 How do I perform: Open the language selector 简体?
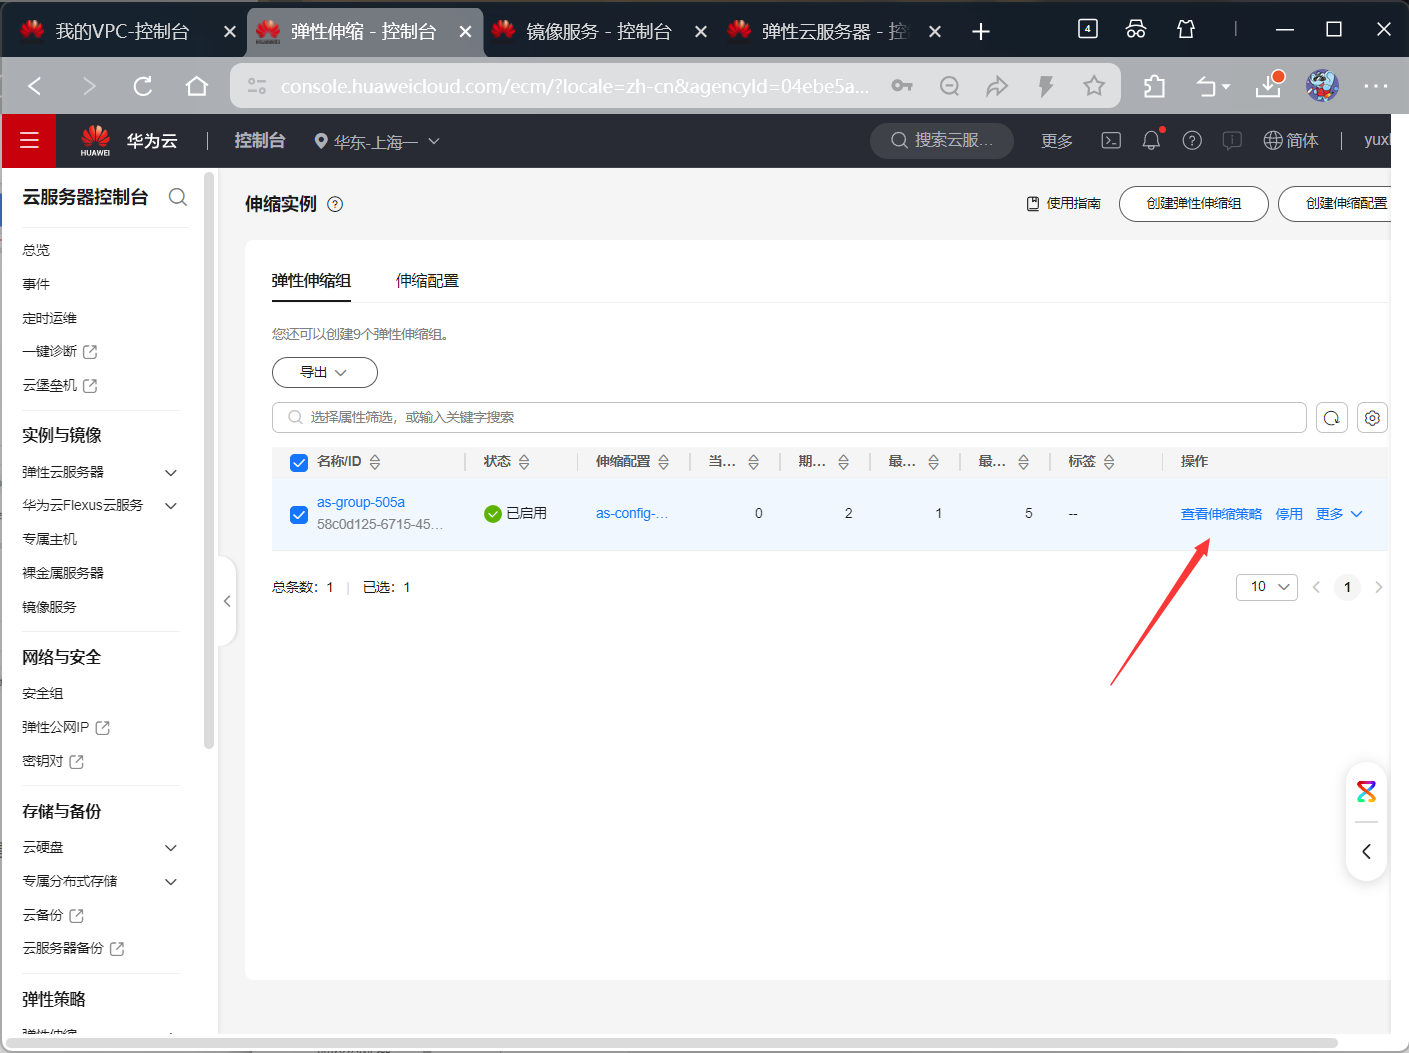click(x=1291, y=141)
